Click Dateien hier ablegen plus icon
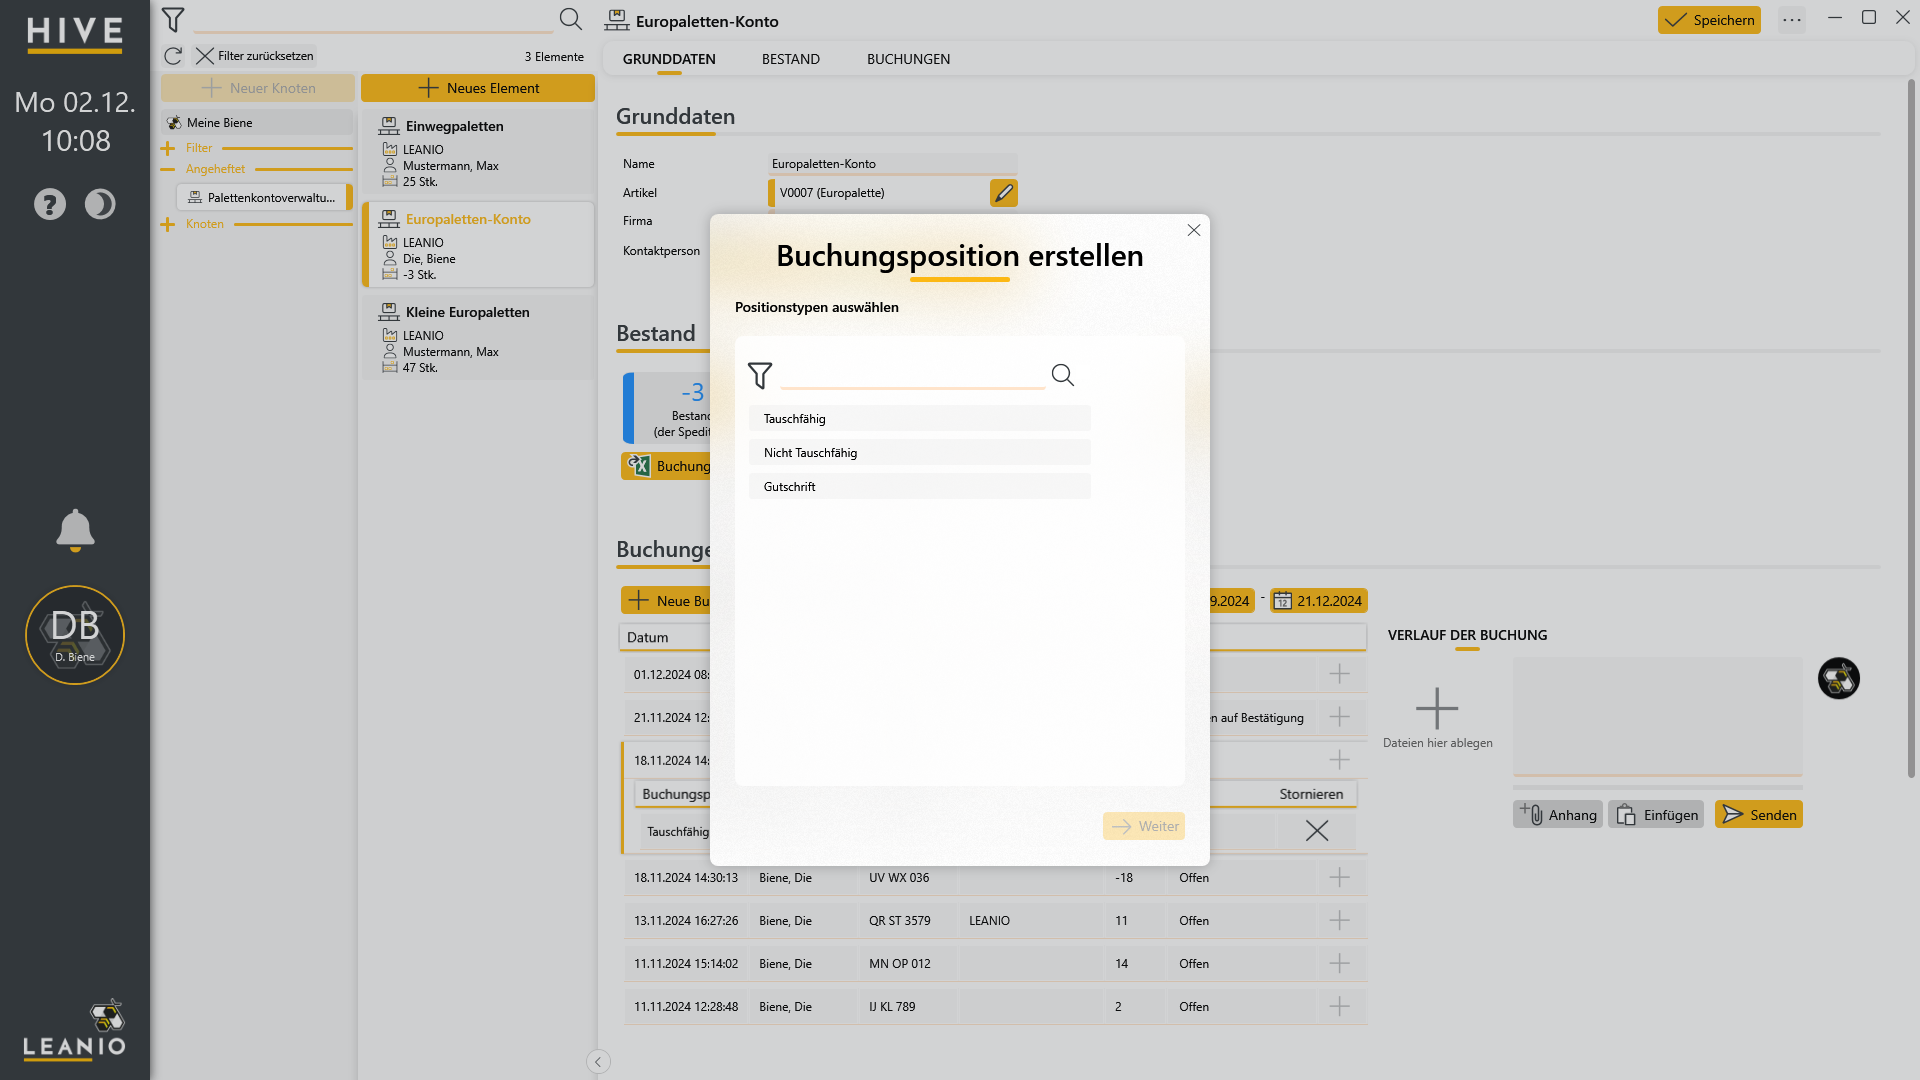 point(1437,708)
